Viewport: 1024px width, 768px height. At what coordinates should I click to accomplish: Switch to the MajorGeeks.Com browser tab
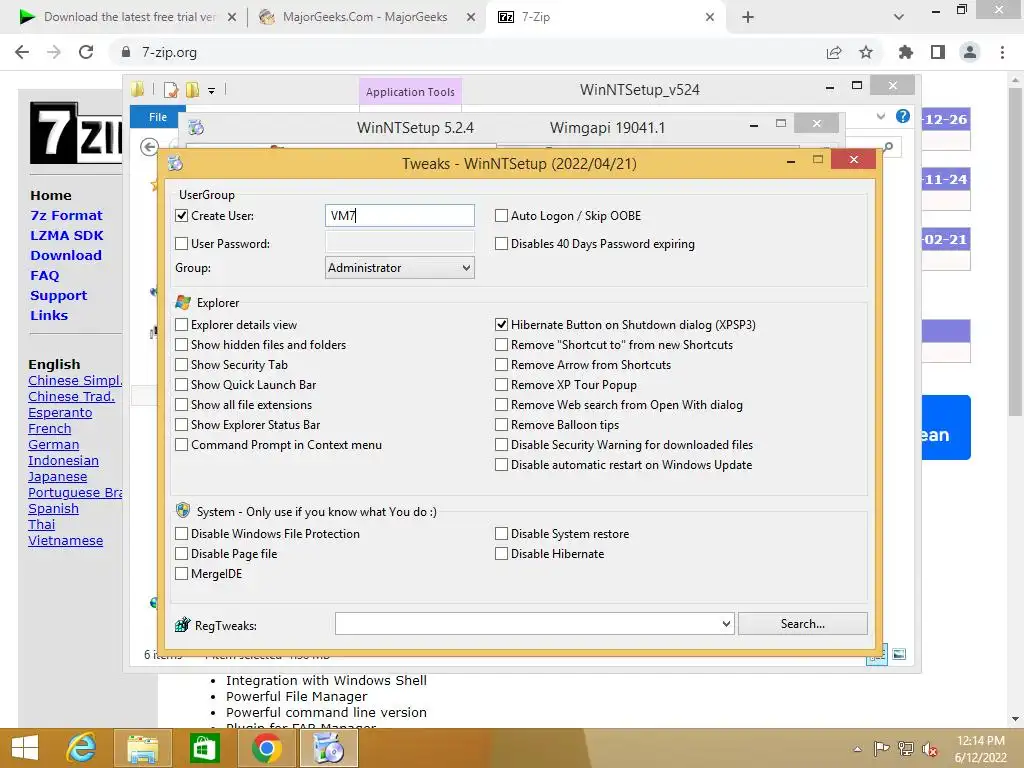(x=364, y=17)
